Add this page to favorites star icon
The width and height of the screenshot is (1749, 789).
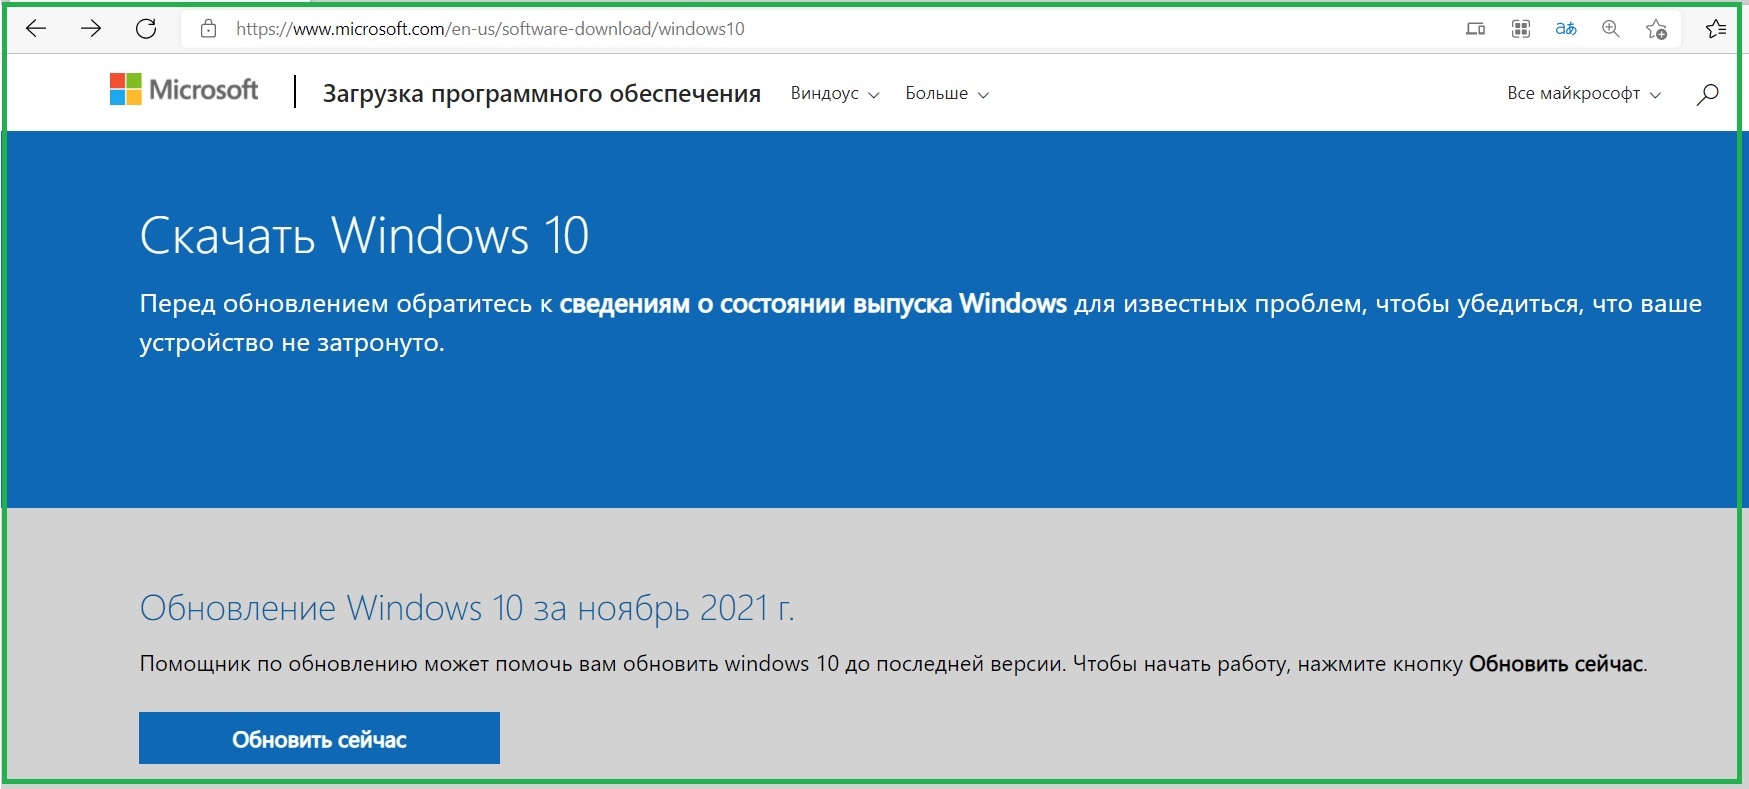[1656, 29]
